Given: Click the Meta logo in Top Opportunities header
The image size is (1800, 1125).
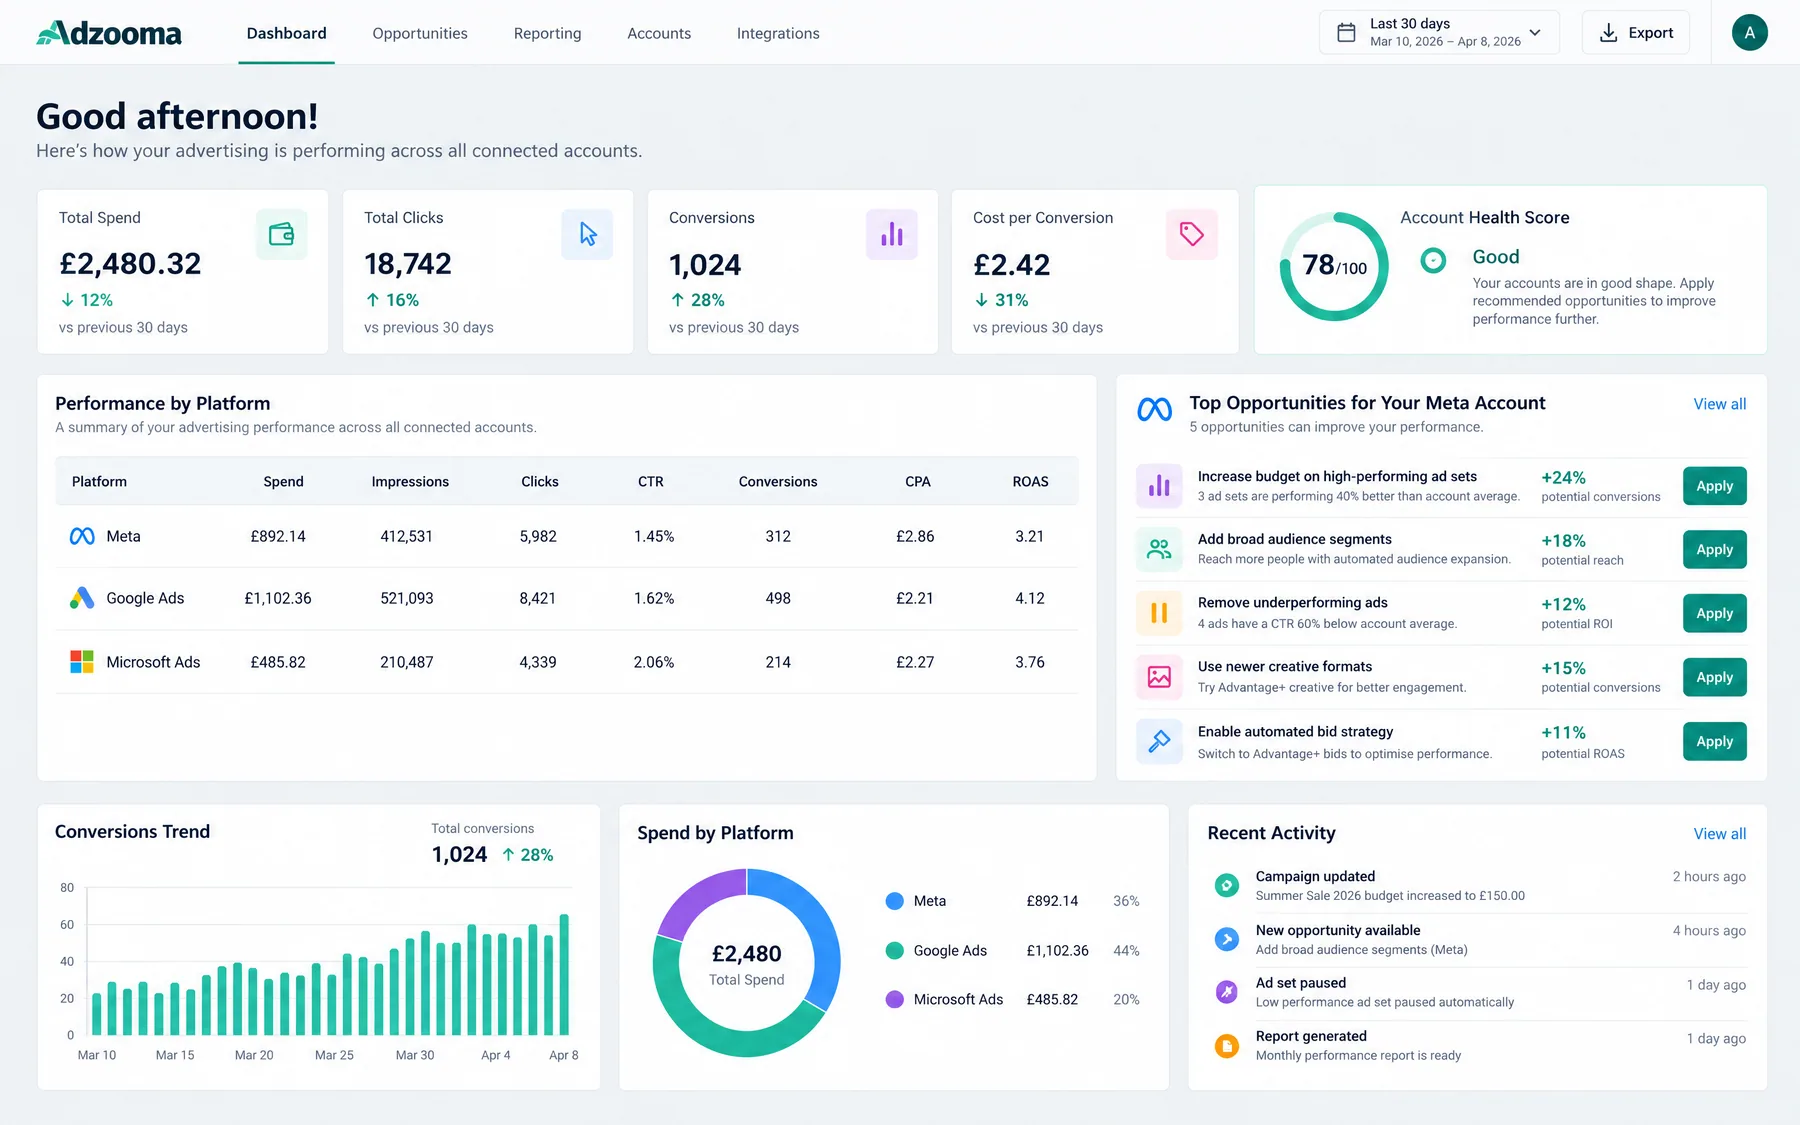Looking at the screenshot, I should [x=1155, y=409].
